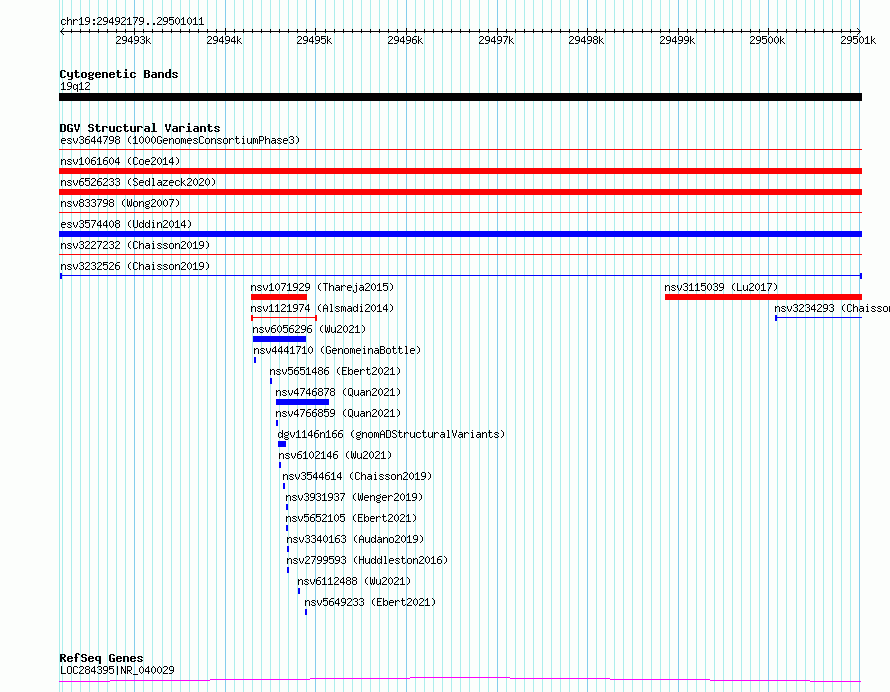The image size is (890, 692).
Task: Click the nsv6056296 (Wu2021) label
Action: click(x=309, y=329)
